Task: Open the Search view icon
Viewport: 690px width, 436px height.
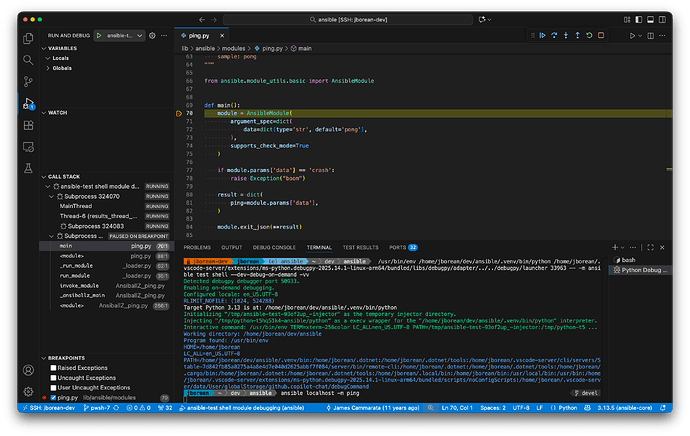Action: [27, 59]
